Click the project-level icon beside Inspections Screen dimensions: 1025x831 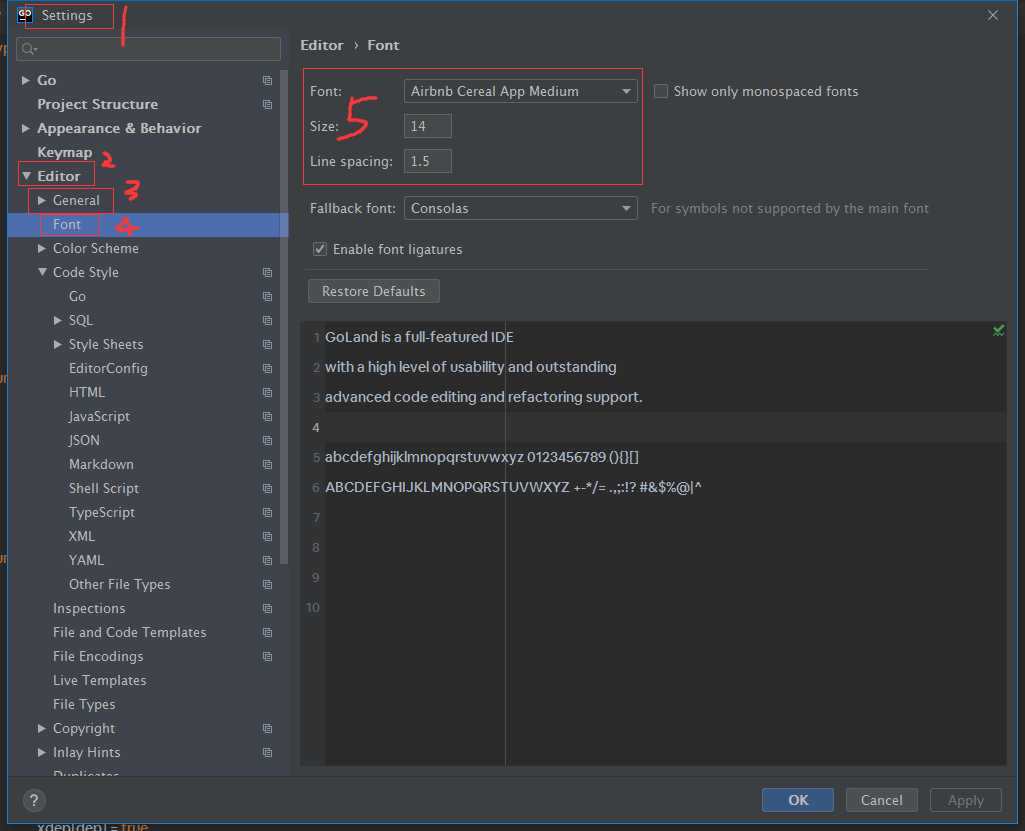[x=267, y=609]
